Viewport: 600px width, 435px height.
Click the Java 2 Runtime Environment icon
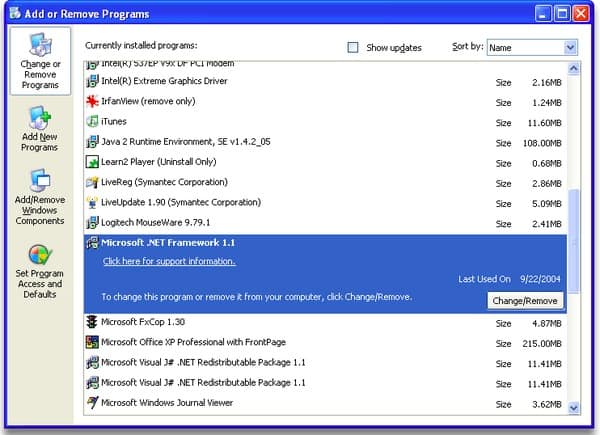(92, 142)
